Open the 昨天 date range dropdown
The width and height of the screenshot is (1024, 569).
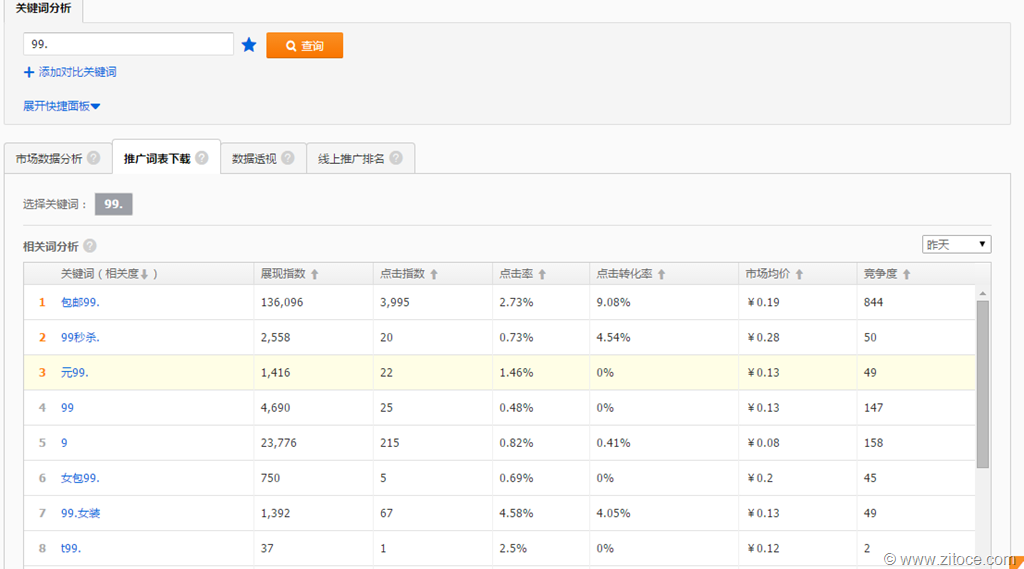coord(956,244)
